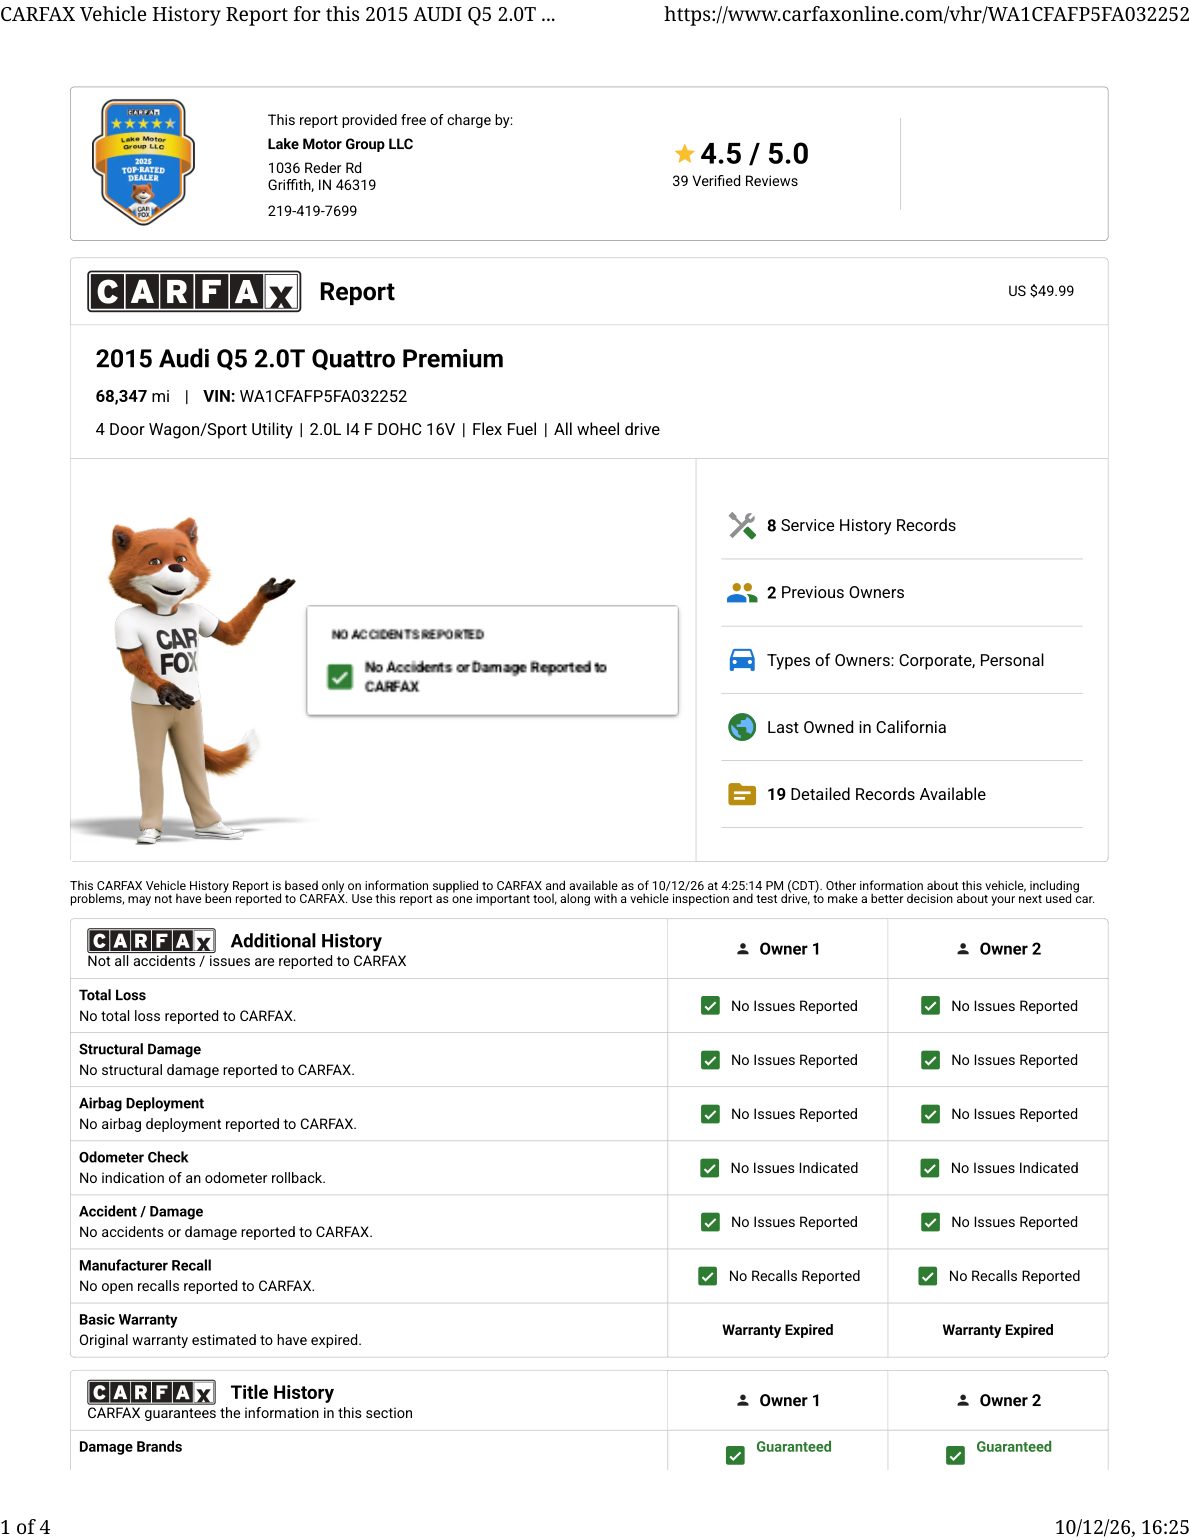The width and height of the screenshot is (1190, 1540).
Task: Click Owner 1 person icon in Title History
Action: [743, 1401]
